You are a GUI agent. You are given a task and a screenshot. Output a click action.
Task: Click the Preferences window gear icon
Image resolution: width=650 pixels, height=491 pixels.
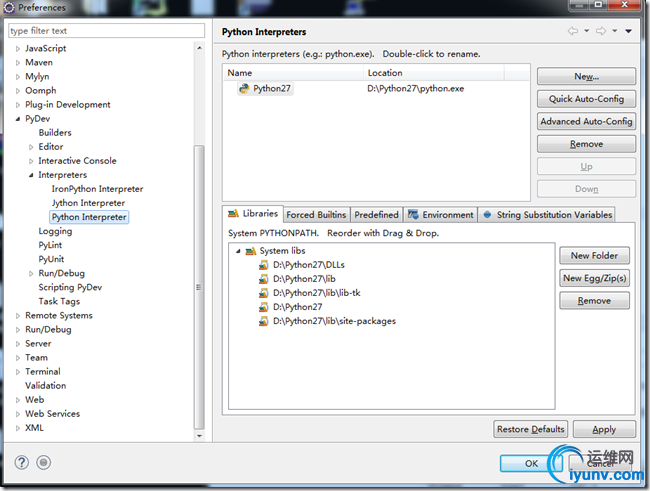pos(9,7)
